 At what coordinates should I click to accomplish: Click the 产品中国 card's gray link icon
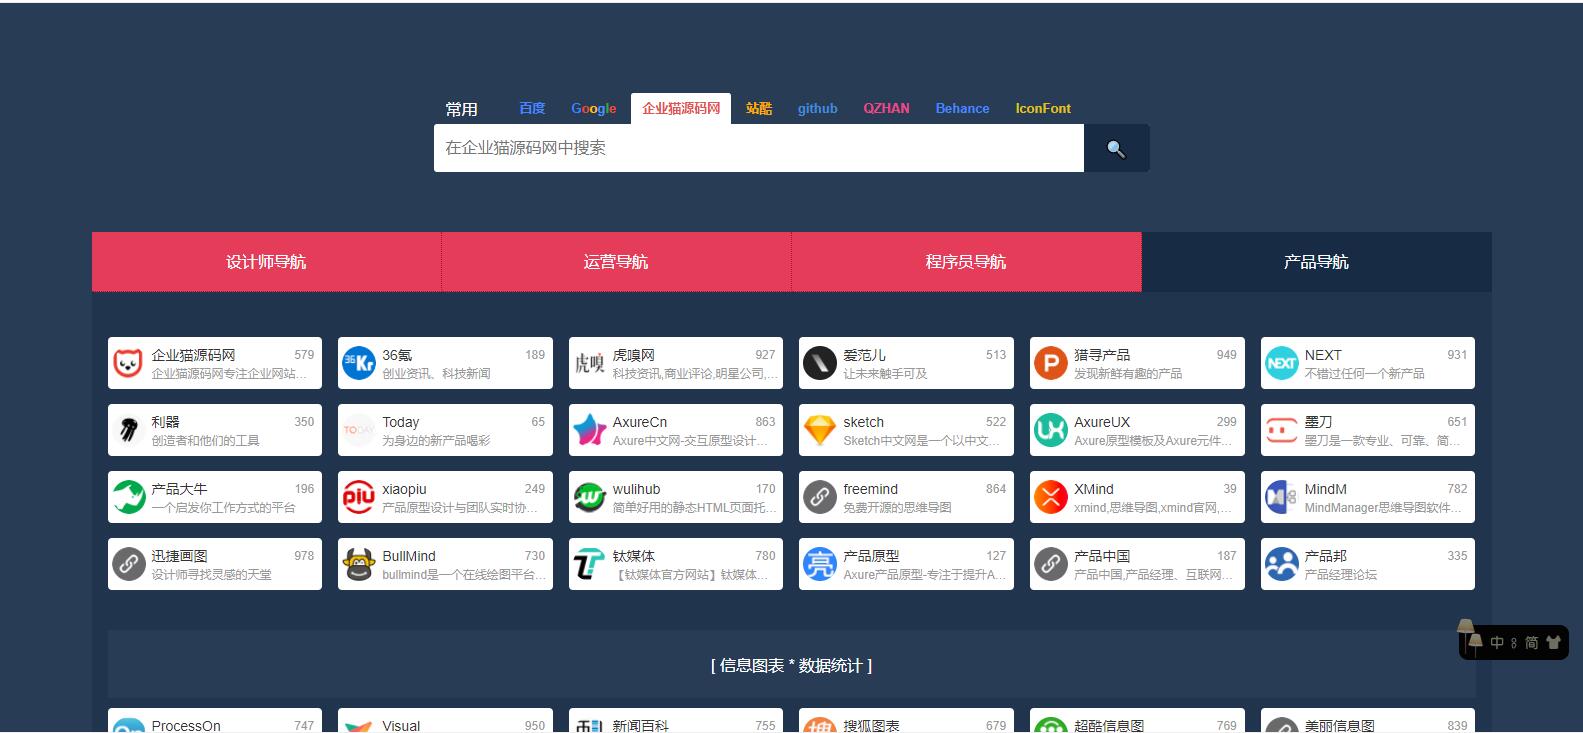click(1050, 564)
